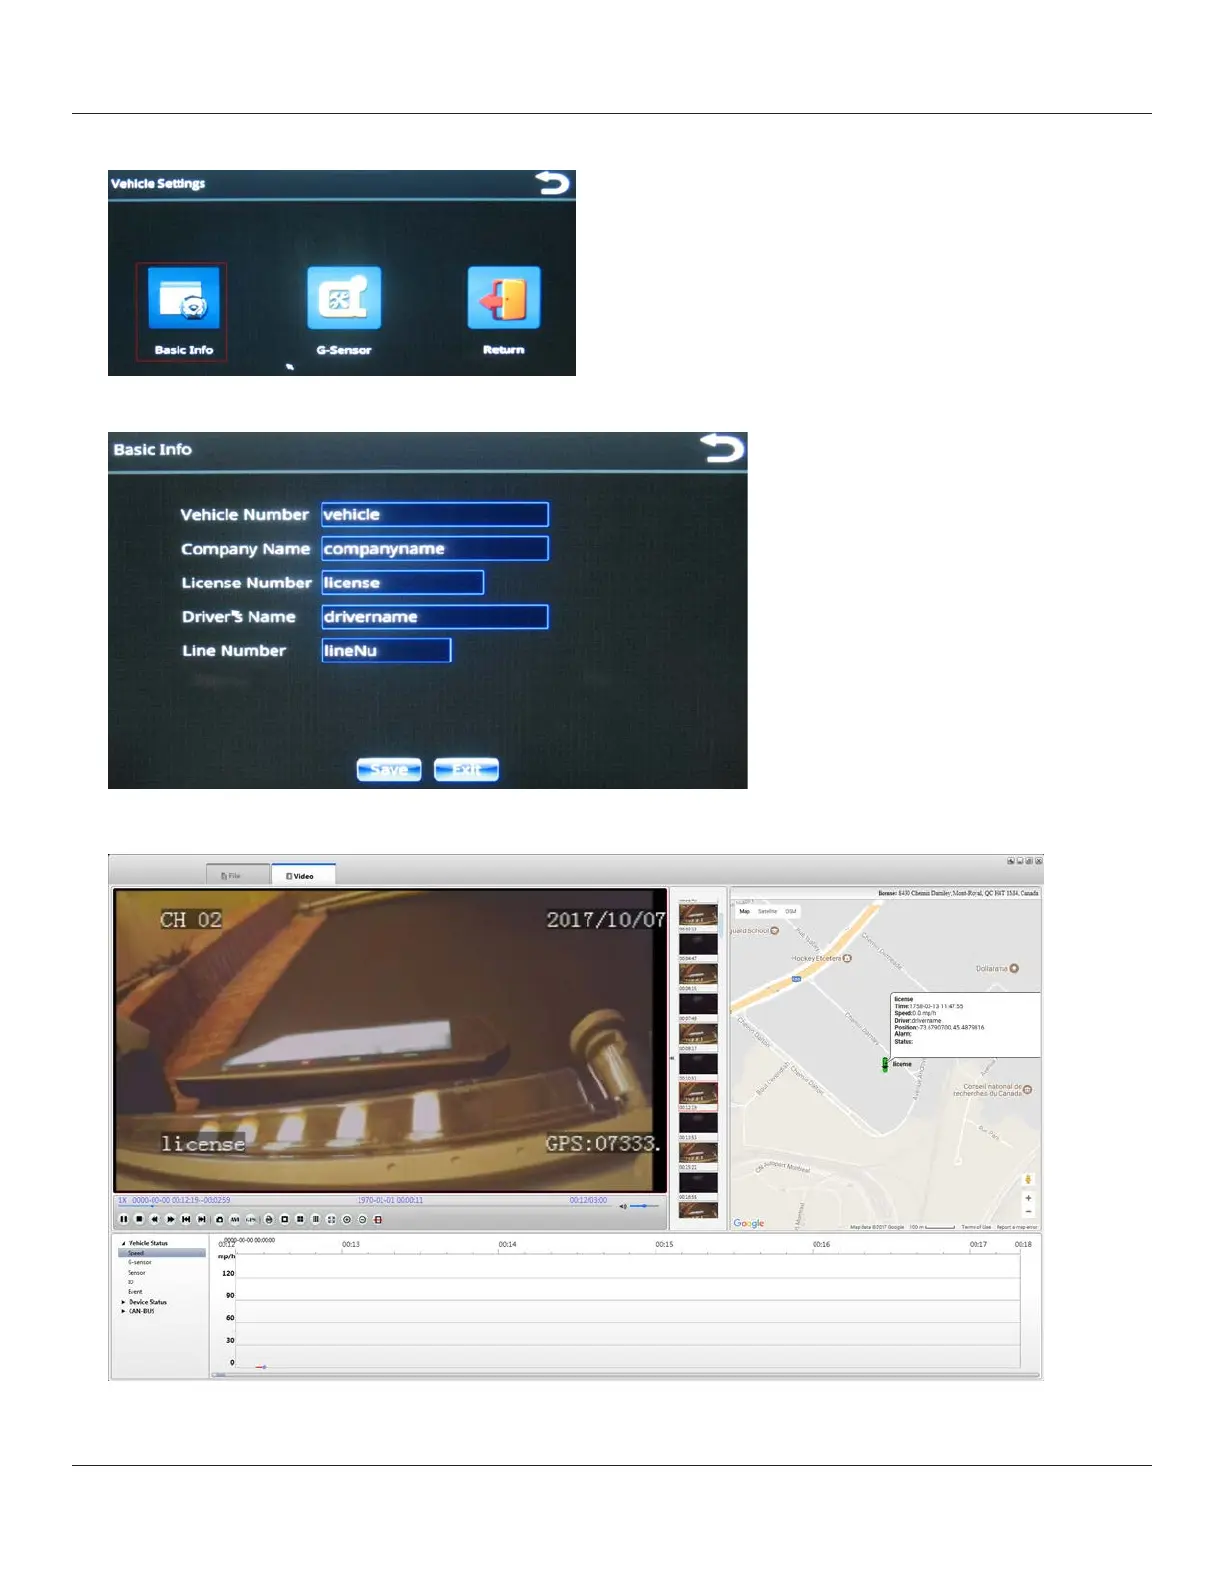
Task: Click the Driver's Name field
Action: [435, 616]
